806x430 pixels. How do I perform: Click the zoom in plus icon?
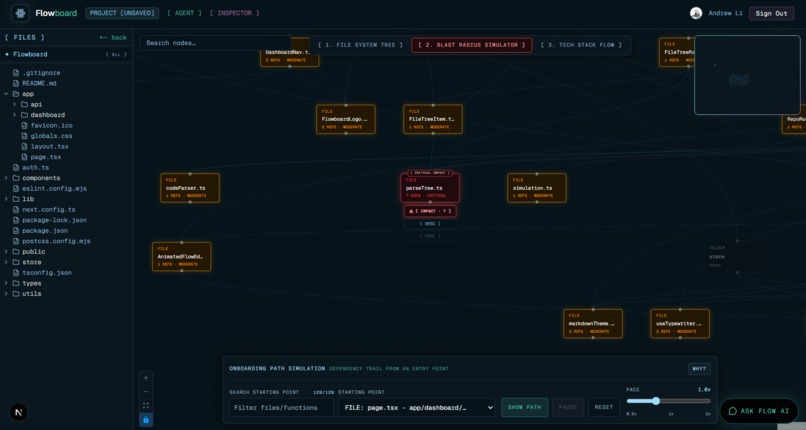146,378
